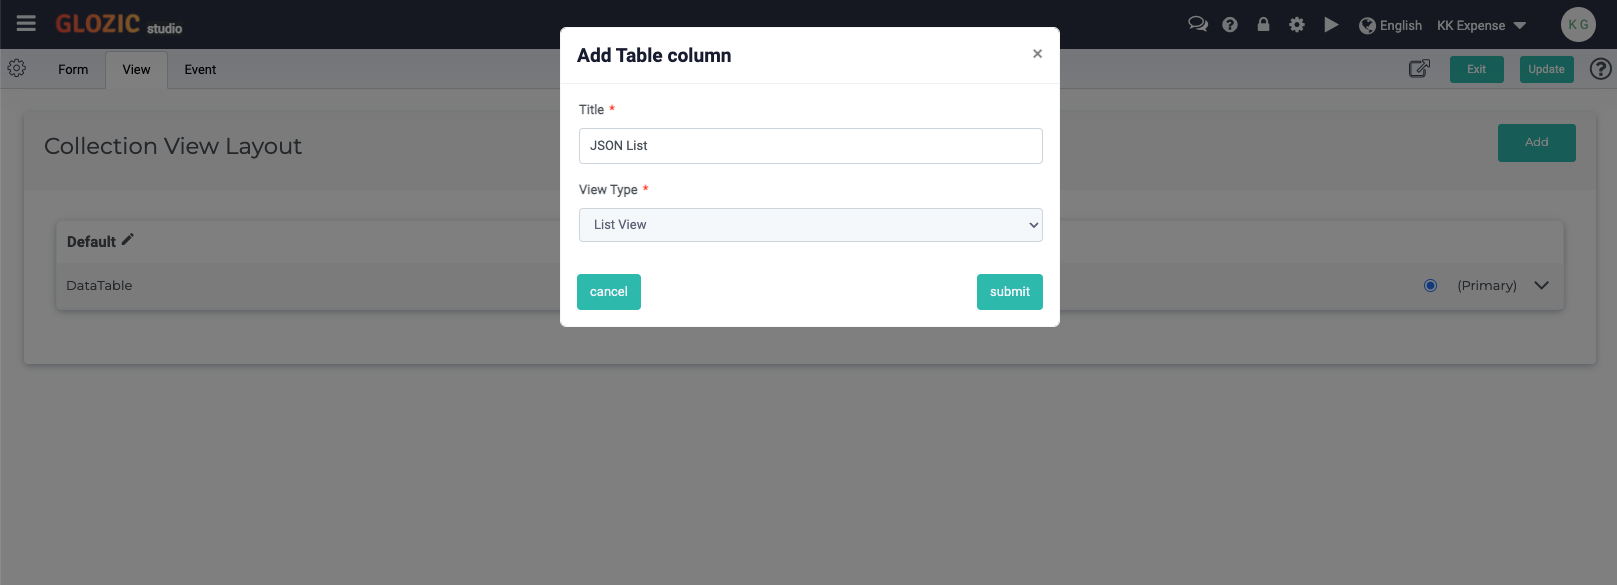The width and height of the screenshot is (1617, 585).
Task: Click the cancel button in dialog
Action: pos(608,292)
